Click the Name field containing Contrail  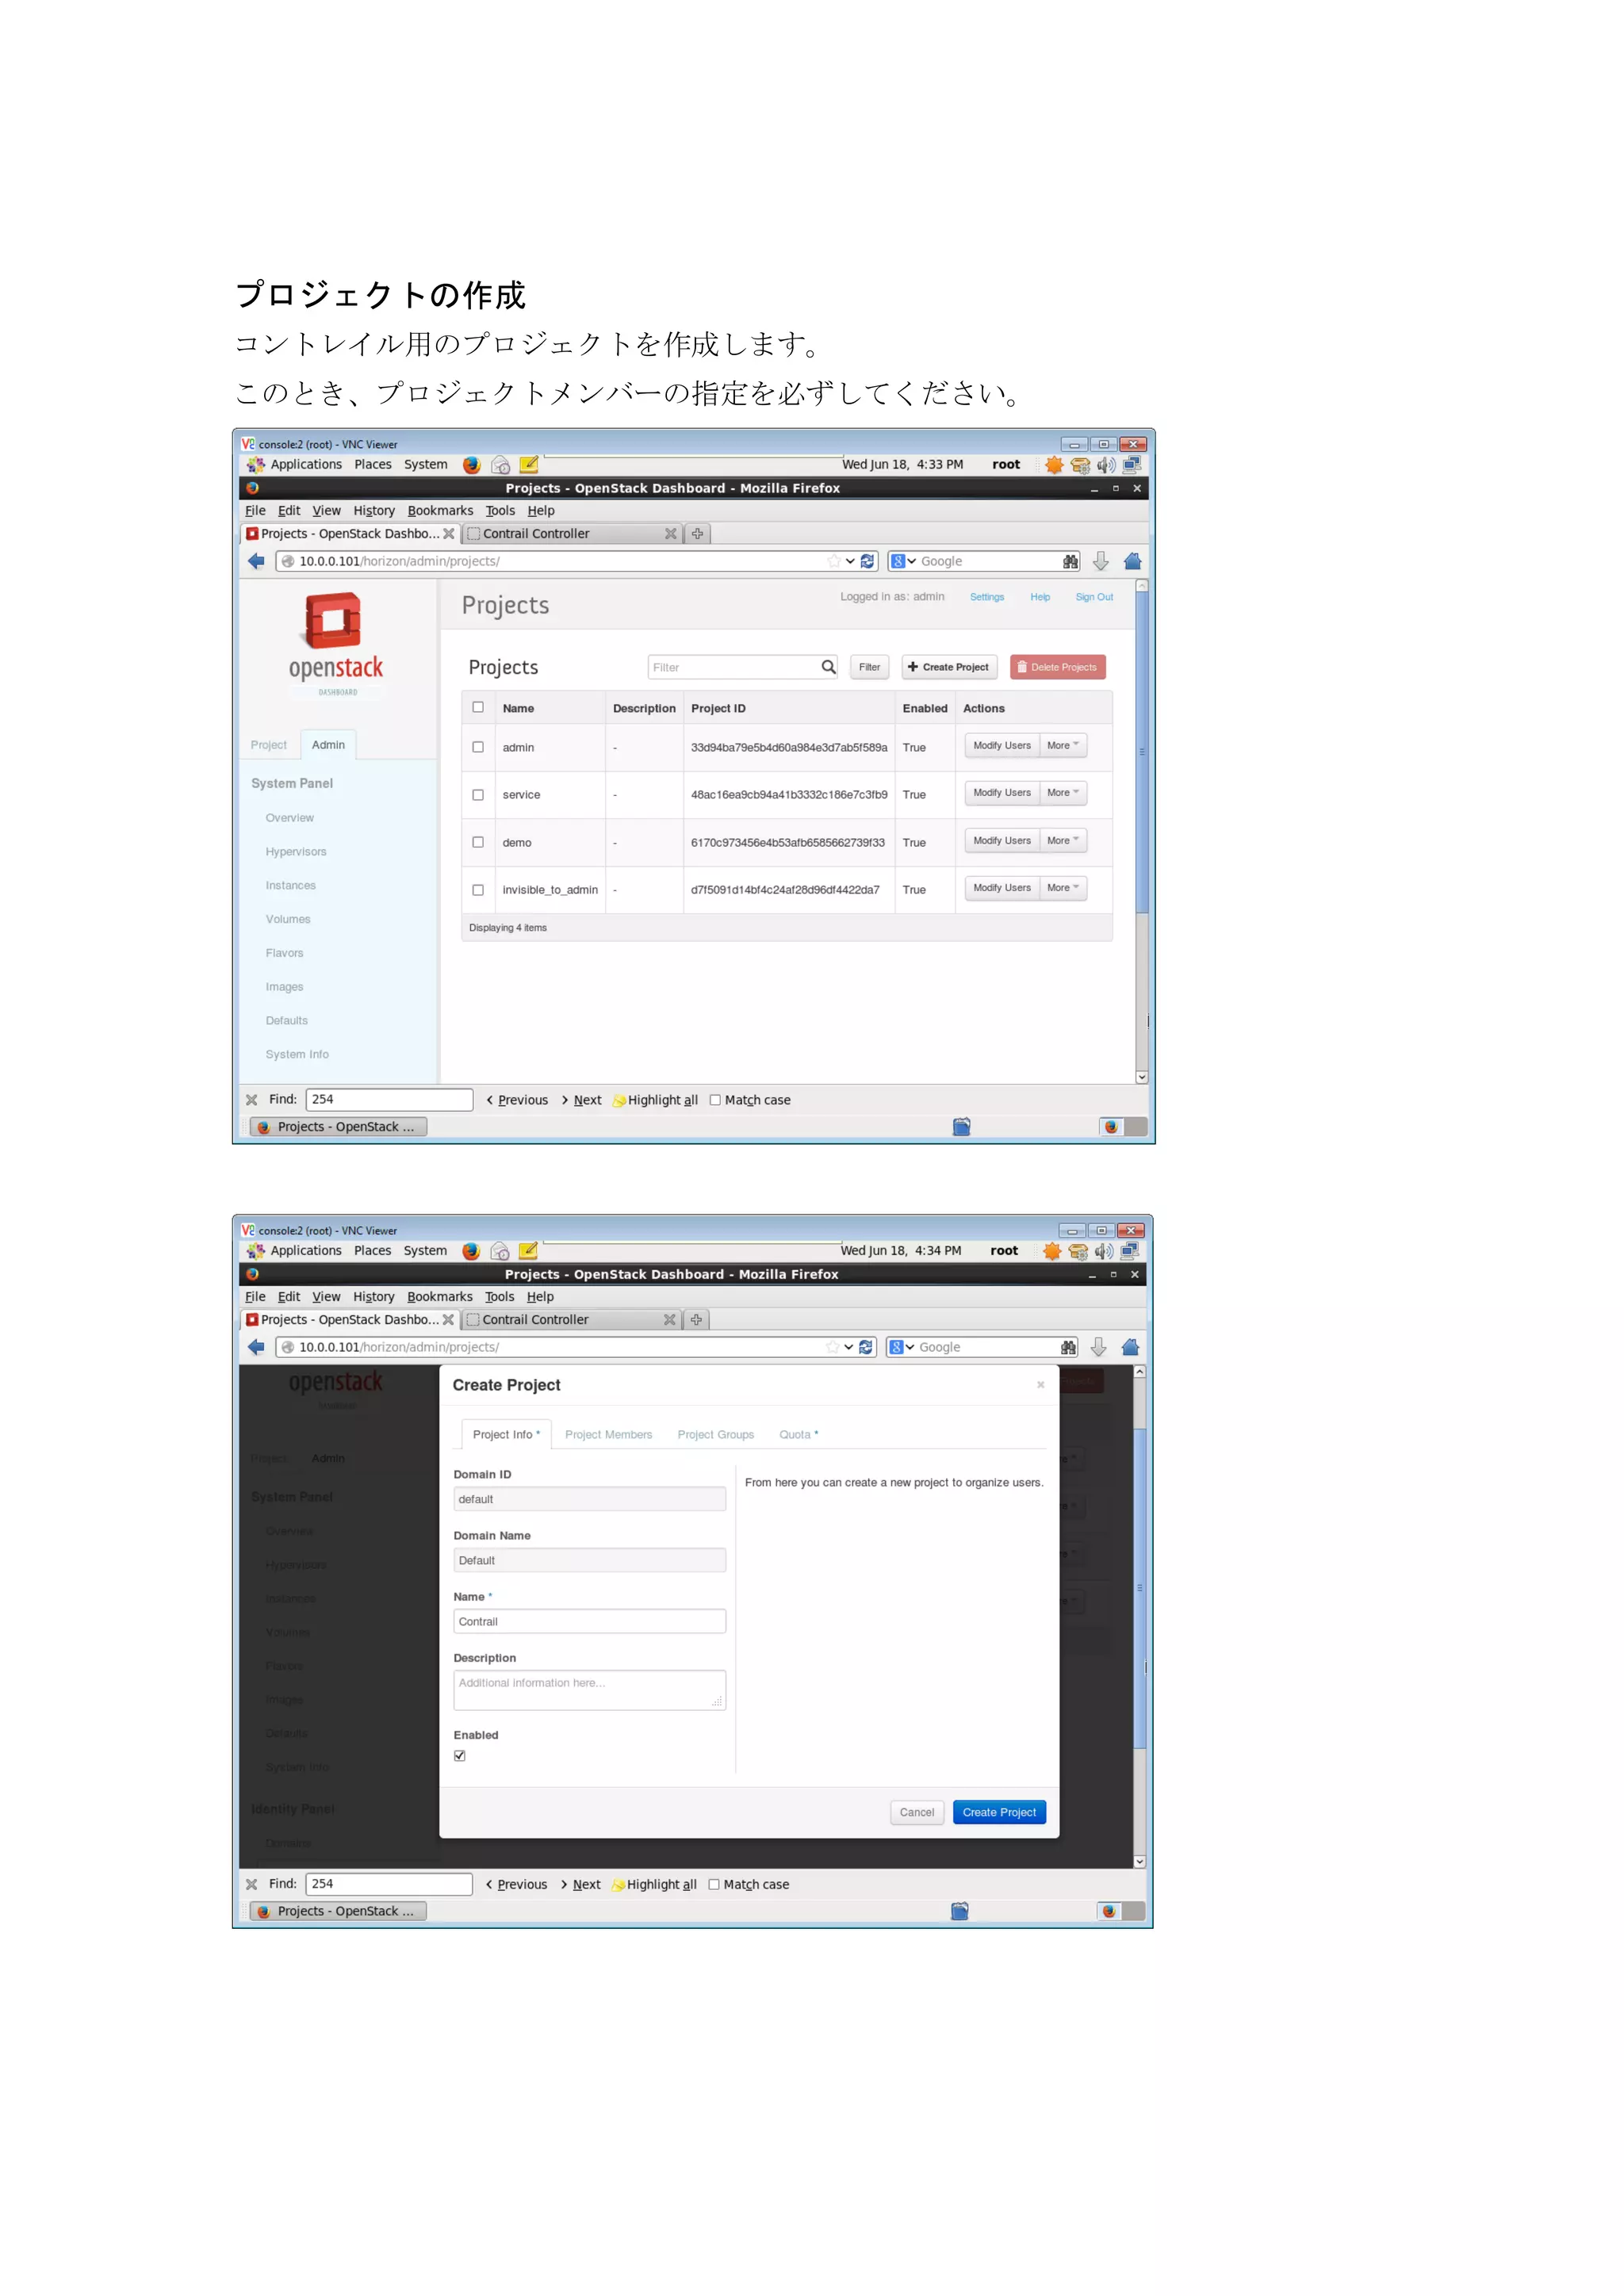(x=590, y=1622)
